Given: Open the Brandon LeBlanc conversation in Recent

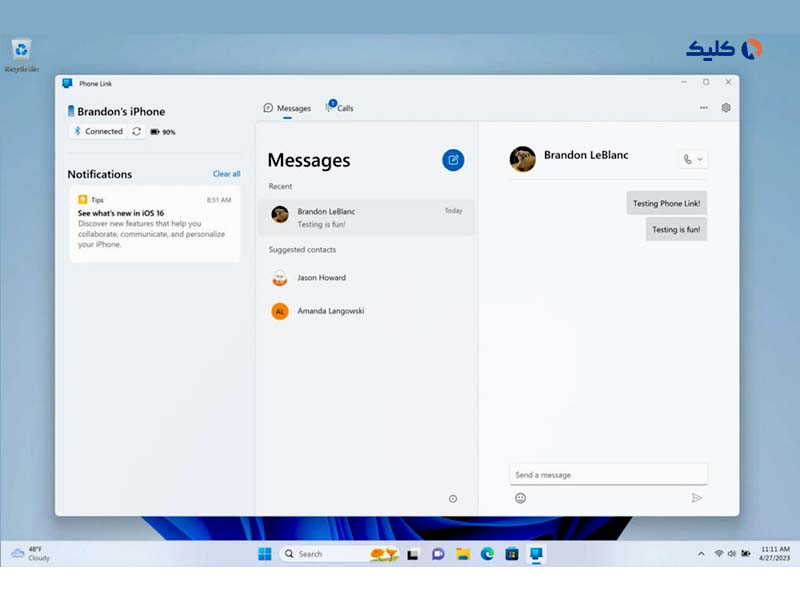Looking at the screenshot, I should click(366, 217).
